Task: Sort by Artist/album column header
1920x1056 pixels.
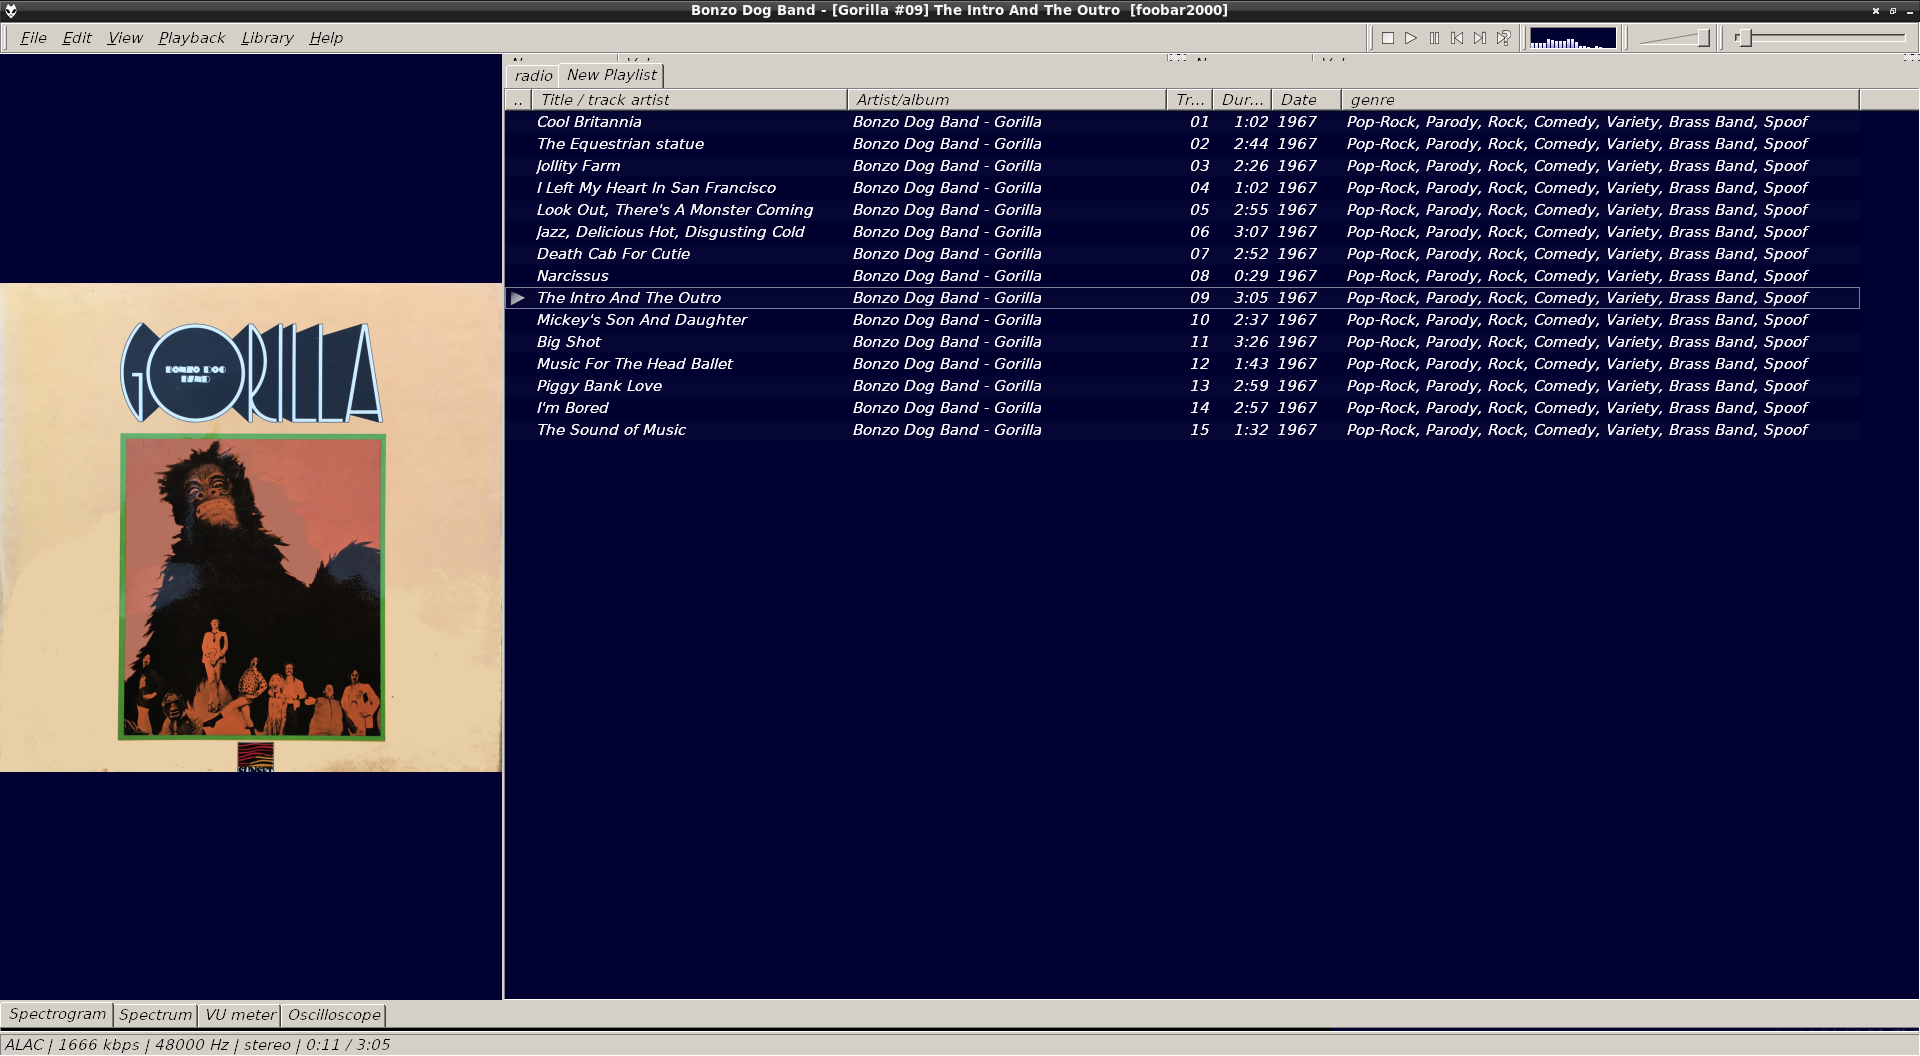Action: [x=1006, y=100]
